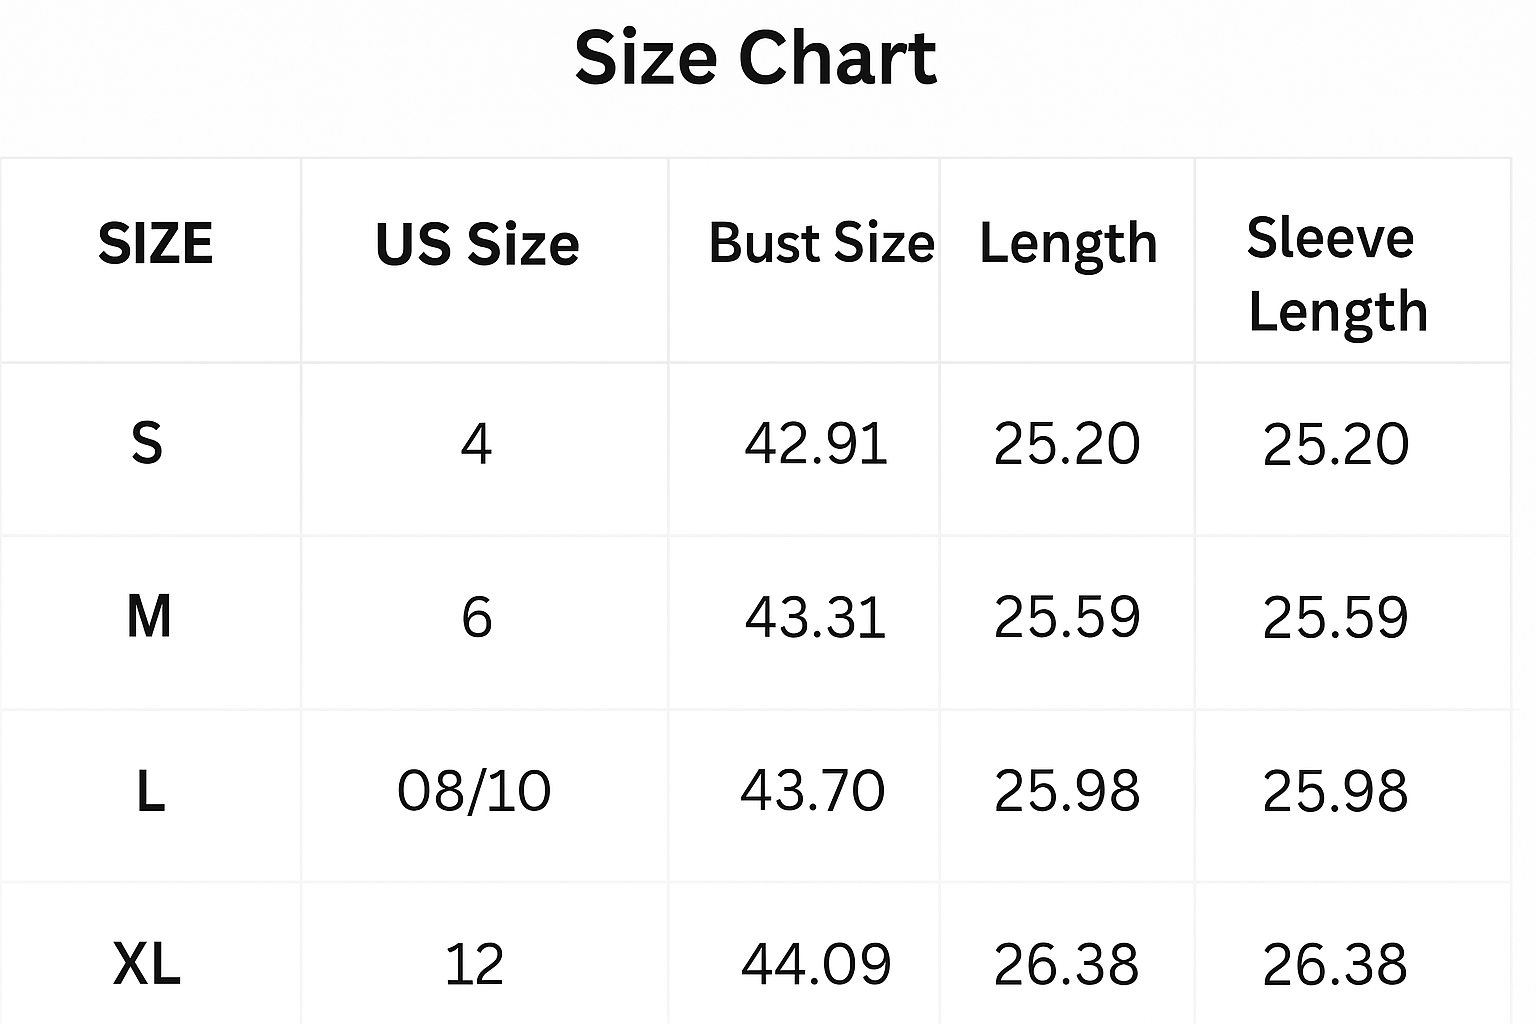
Task: Click the Length header beside Bust Size
Action: coord(1067,243)
